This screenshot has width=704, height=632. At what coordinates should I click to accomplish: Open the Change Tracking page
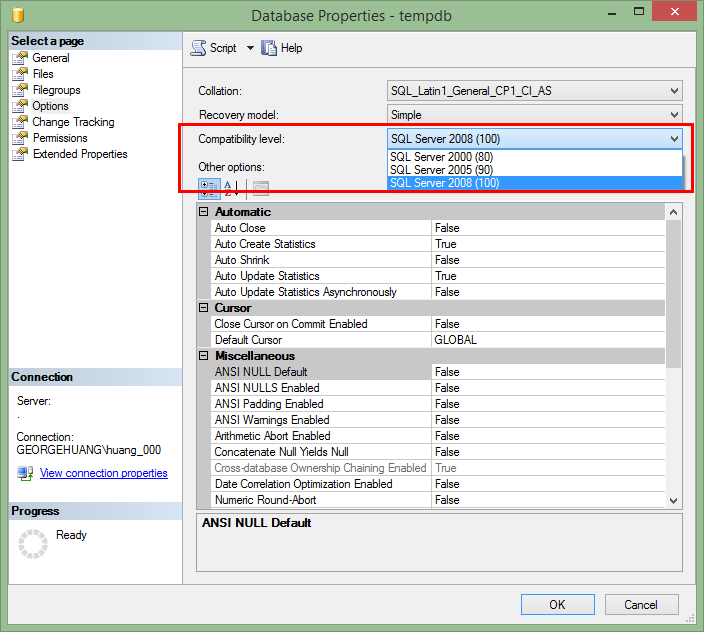(x=73, y=122)
